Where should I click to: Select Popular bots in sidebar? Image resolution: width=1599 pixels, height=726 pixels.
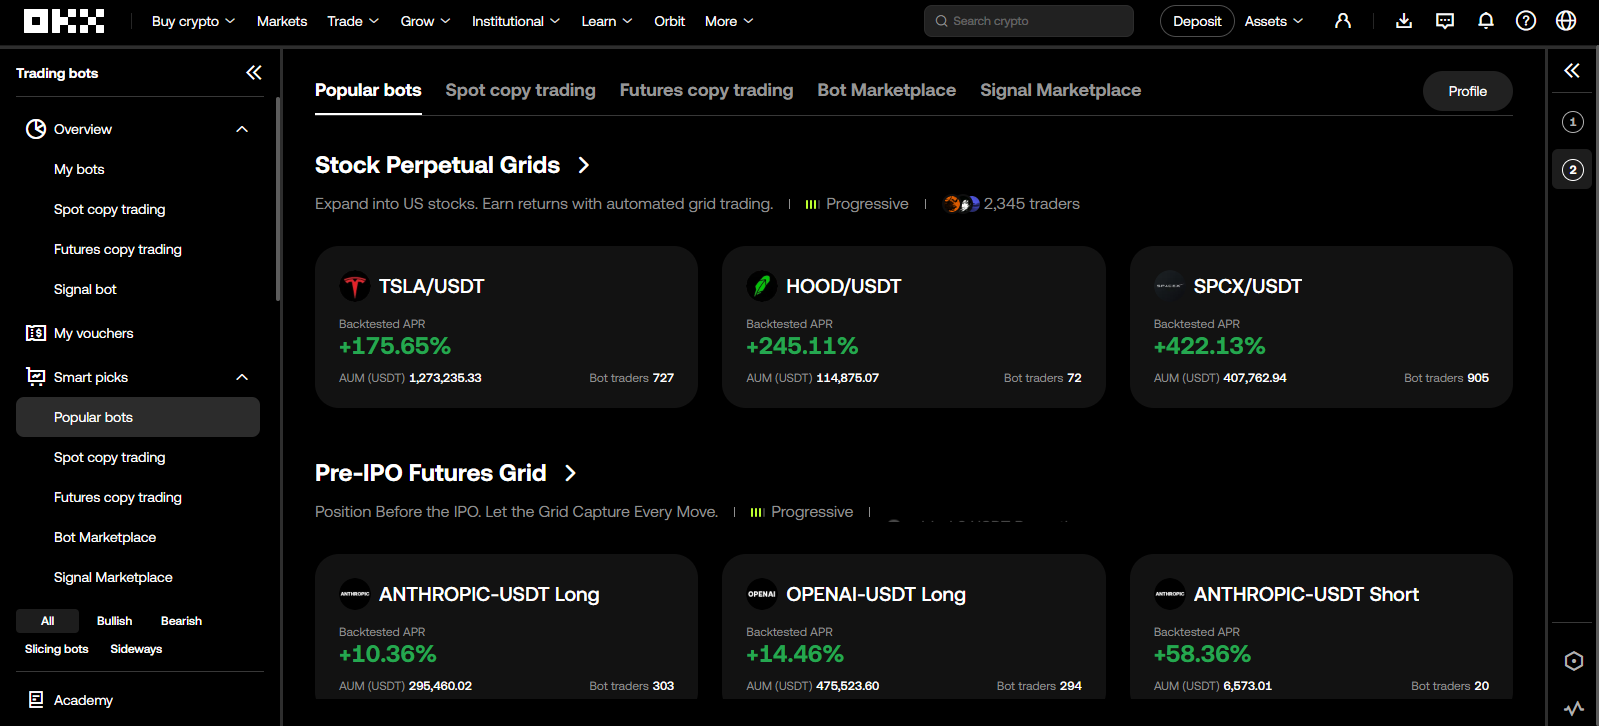(x=138, y=417)
